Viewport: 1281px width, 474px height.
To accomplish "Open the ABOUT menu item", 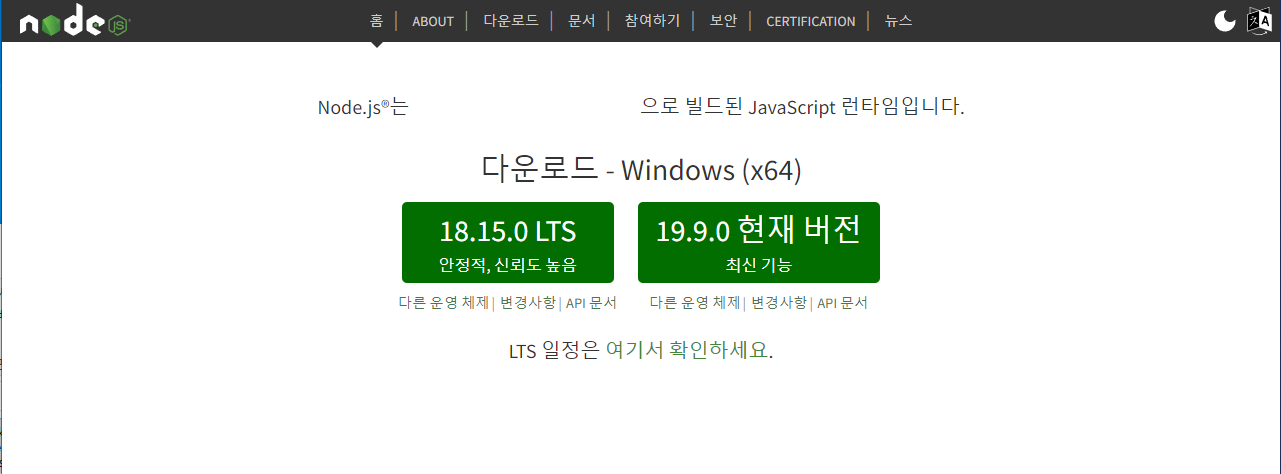I will 433,21.
